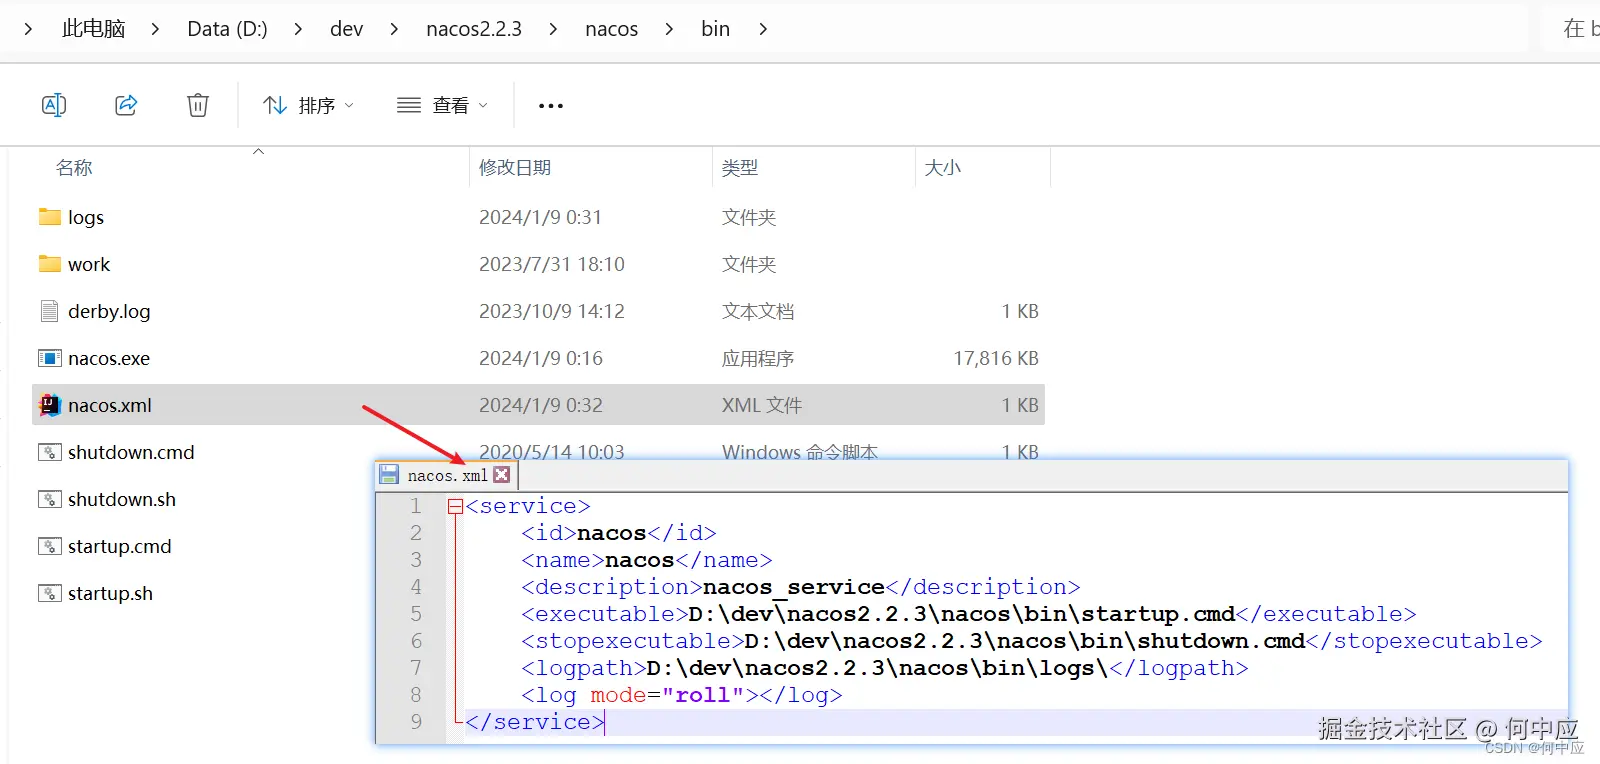The image size is (1600, 764).
Task: Select the startup.sh file icon
Action: click(x=50, y=593)
